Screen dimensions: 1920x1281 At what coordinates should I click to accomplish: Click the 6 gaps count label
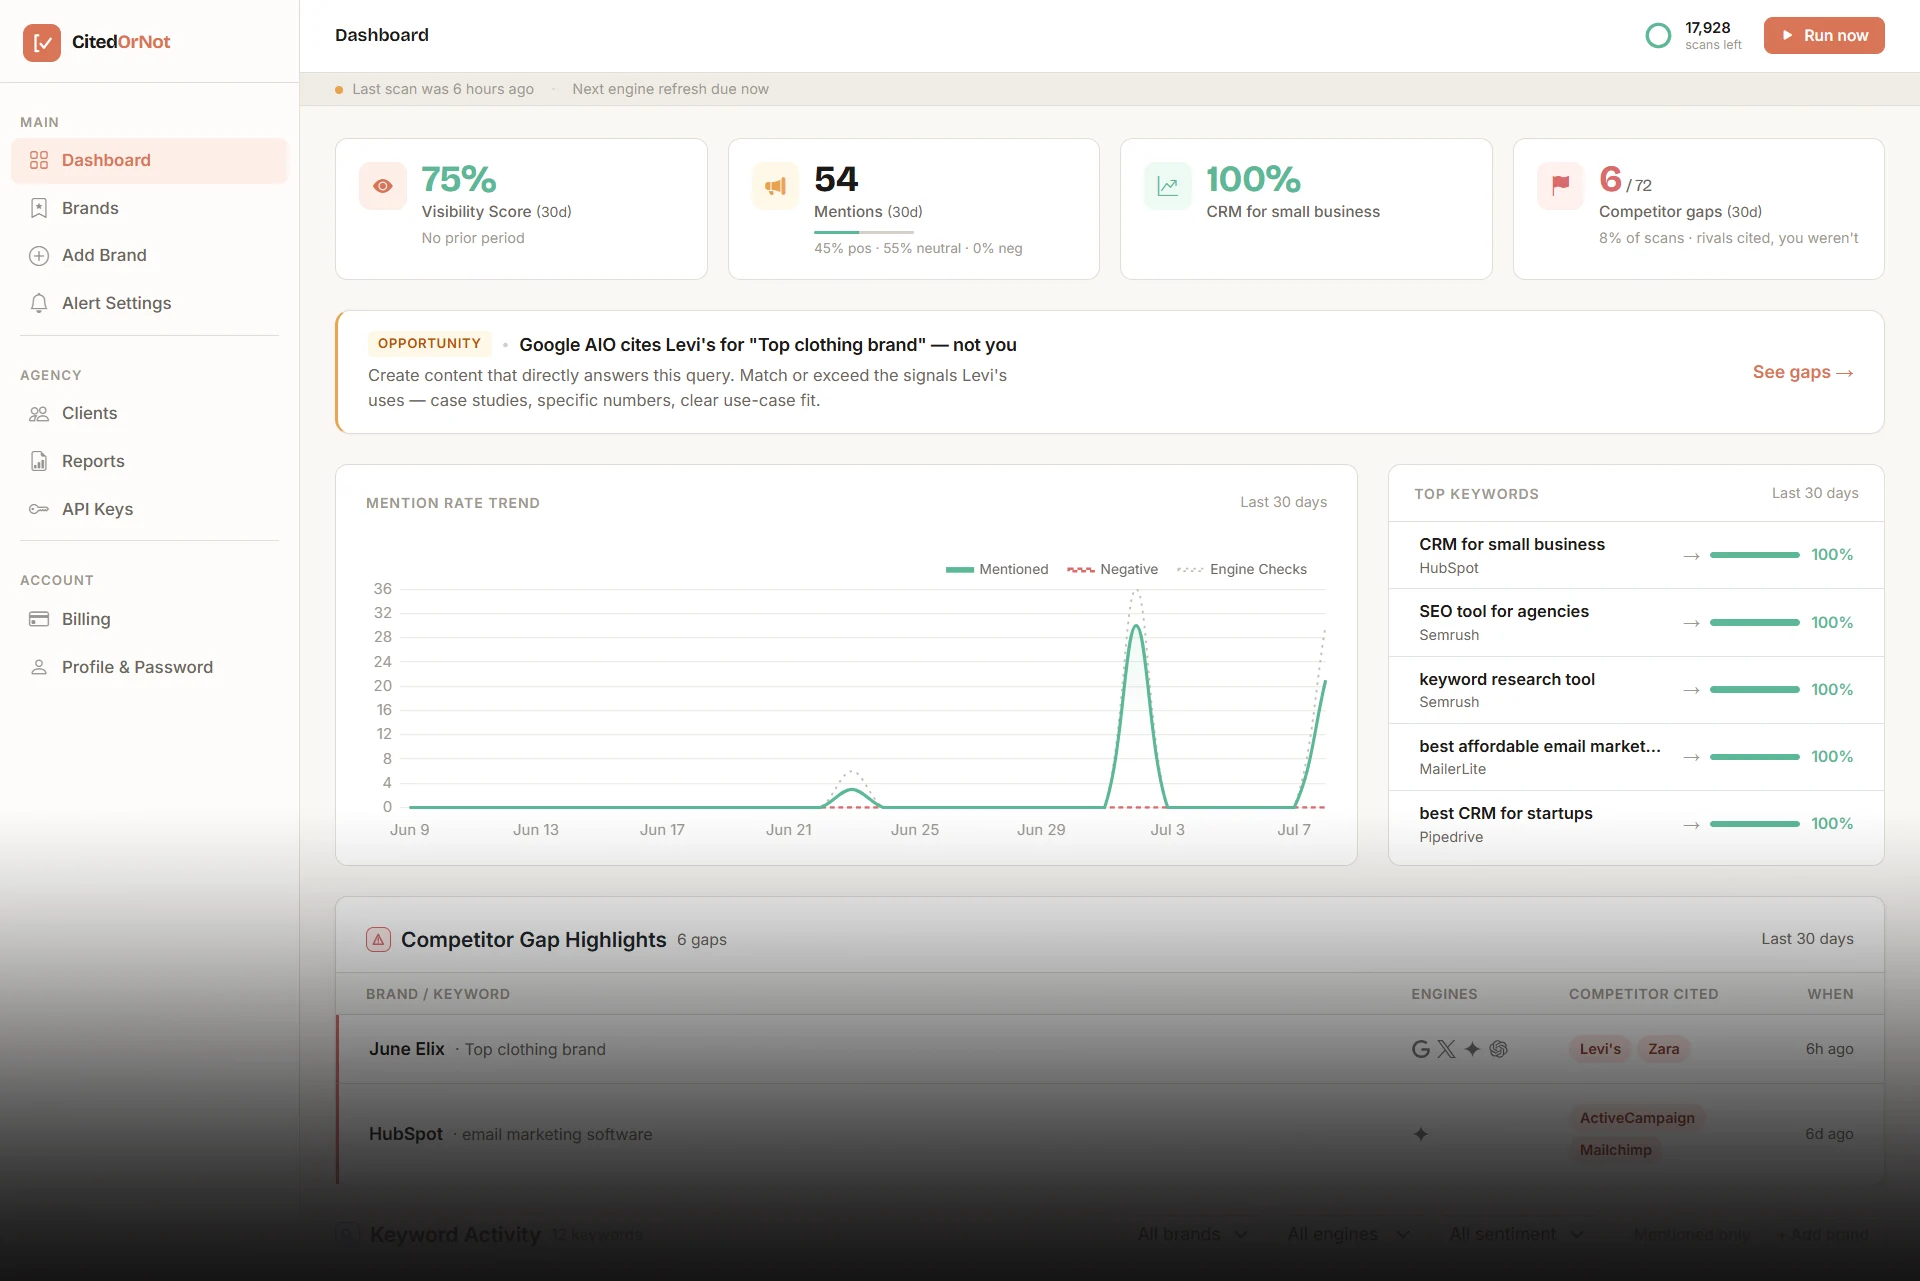pyautogui.click(x=702, y=940)
